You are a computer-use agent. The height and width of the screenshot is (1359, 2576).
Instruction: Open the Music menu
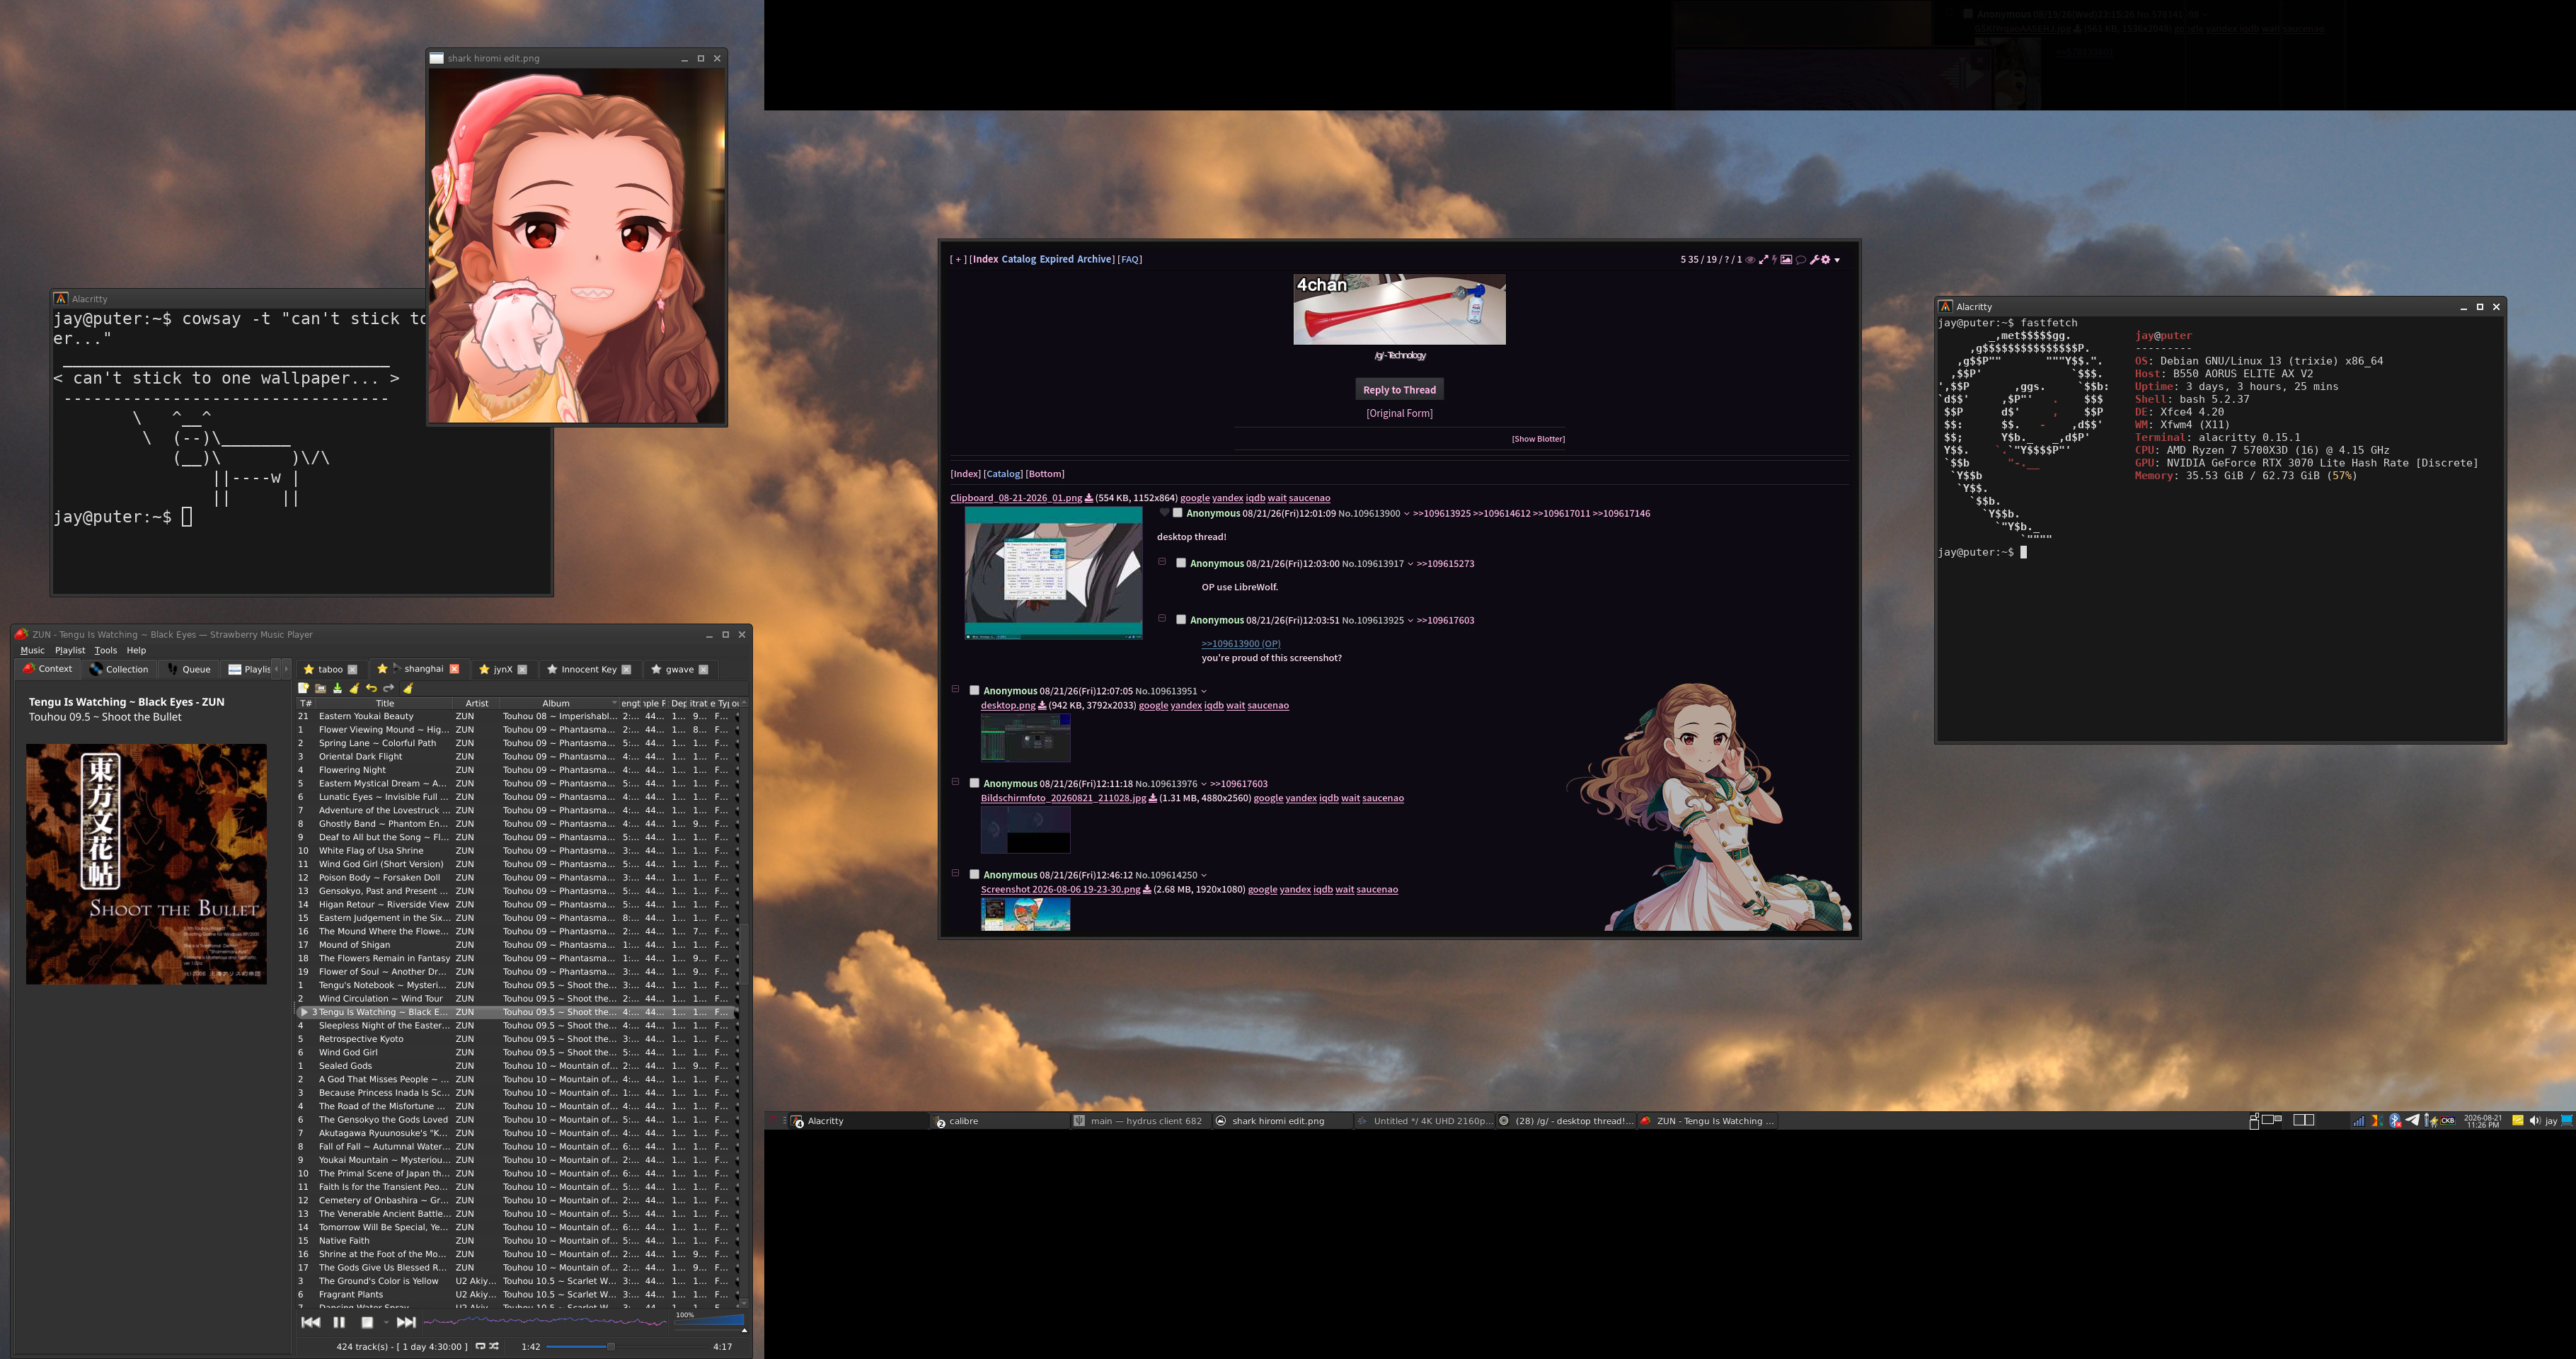[32, 650]
